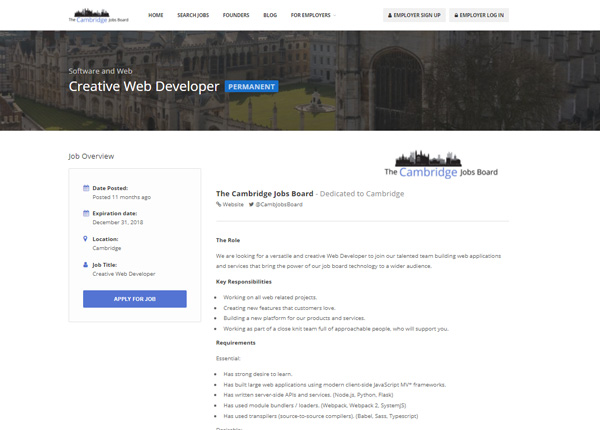This screenshot has width=600, height=430.
Task: Click 'Has strong desire to learn' bullet
Action: coord(258,374)
